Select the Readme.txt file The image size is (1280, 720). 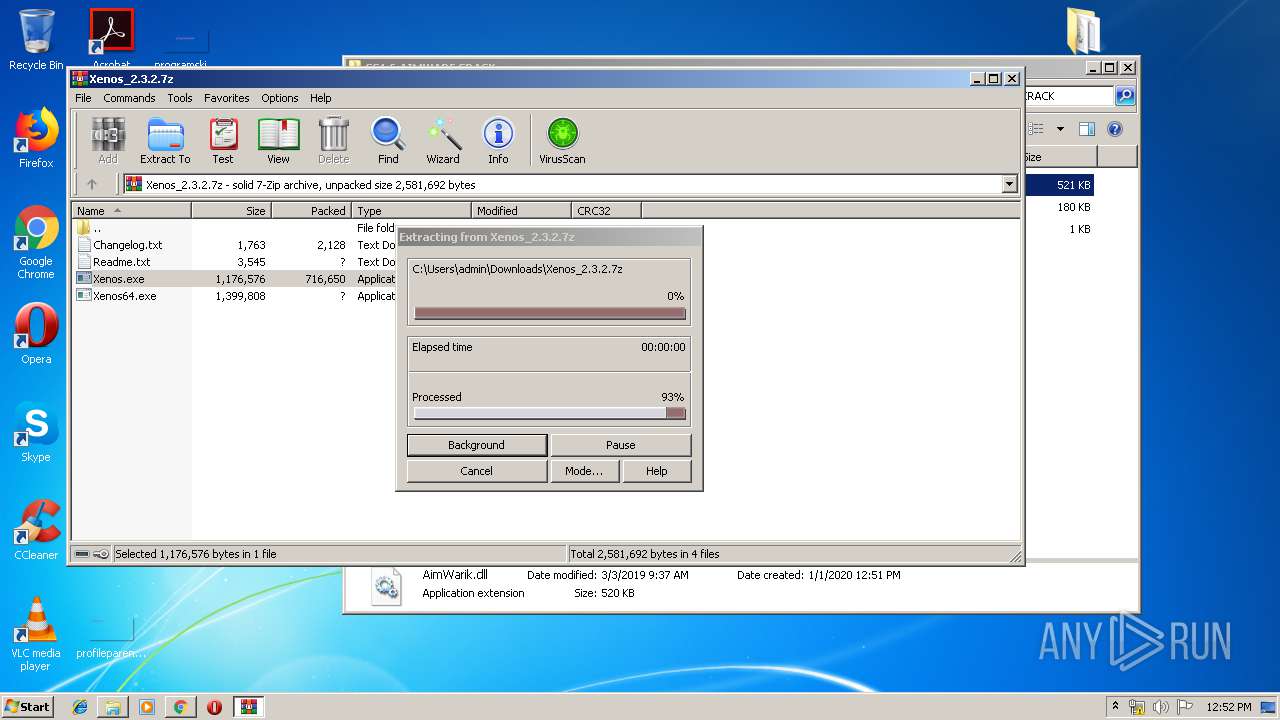(x=121, y=262)
